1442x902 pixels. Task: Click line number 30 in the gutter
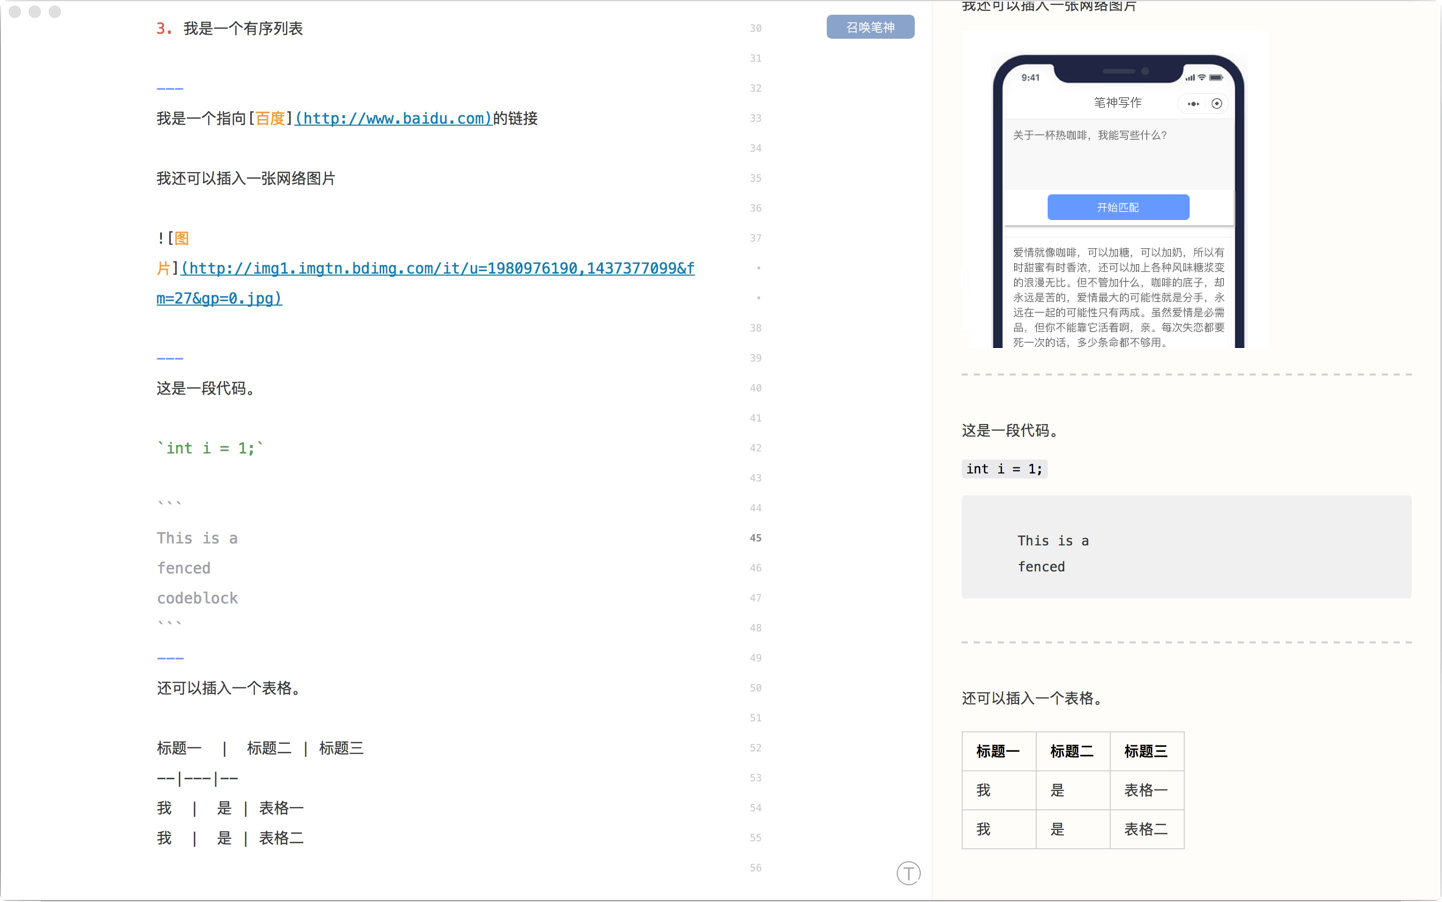tap(756, 28)
